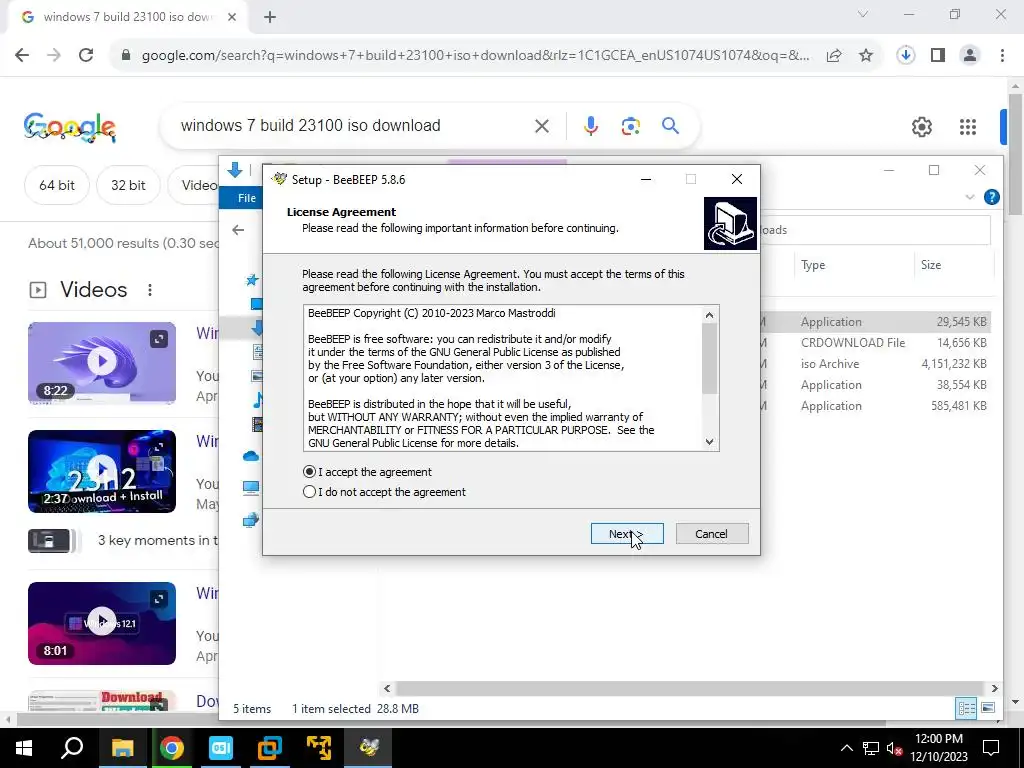Click the Network icon in Explorer sidebar
This screenshot has width=1024, height=768.
(251, 520)
